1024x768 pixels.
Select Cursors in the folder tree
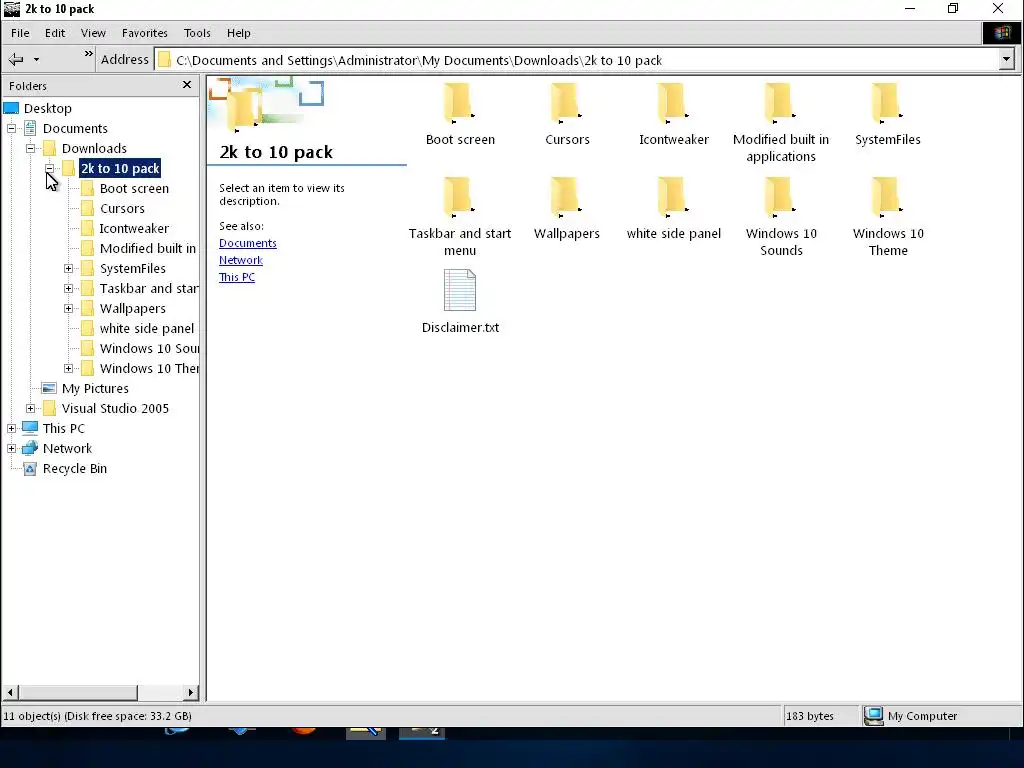click(x=122, y=208)
